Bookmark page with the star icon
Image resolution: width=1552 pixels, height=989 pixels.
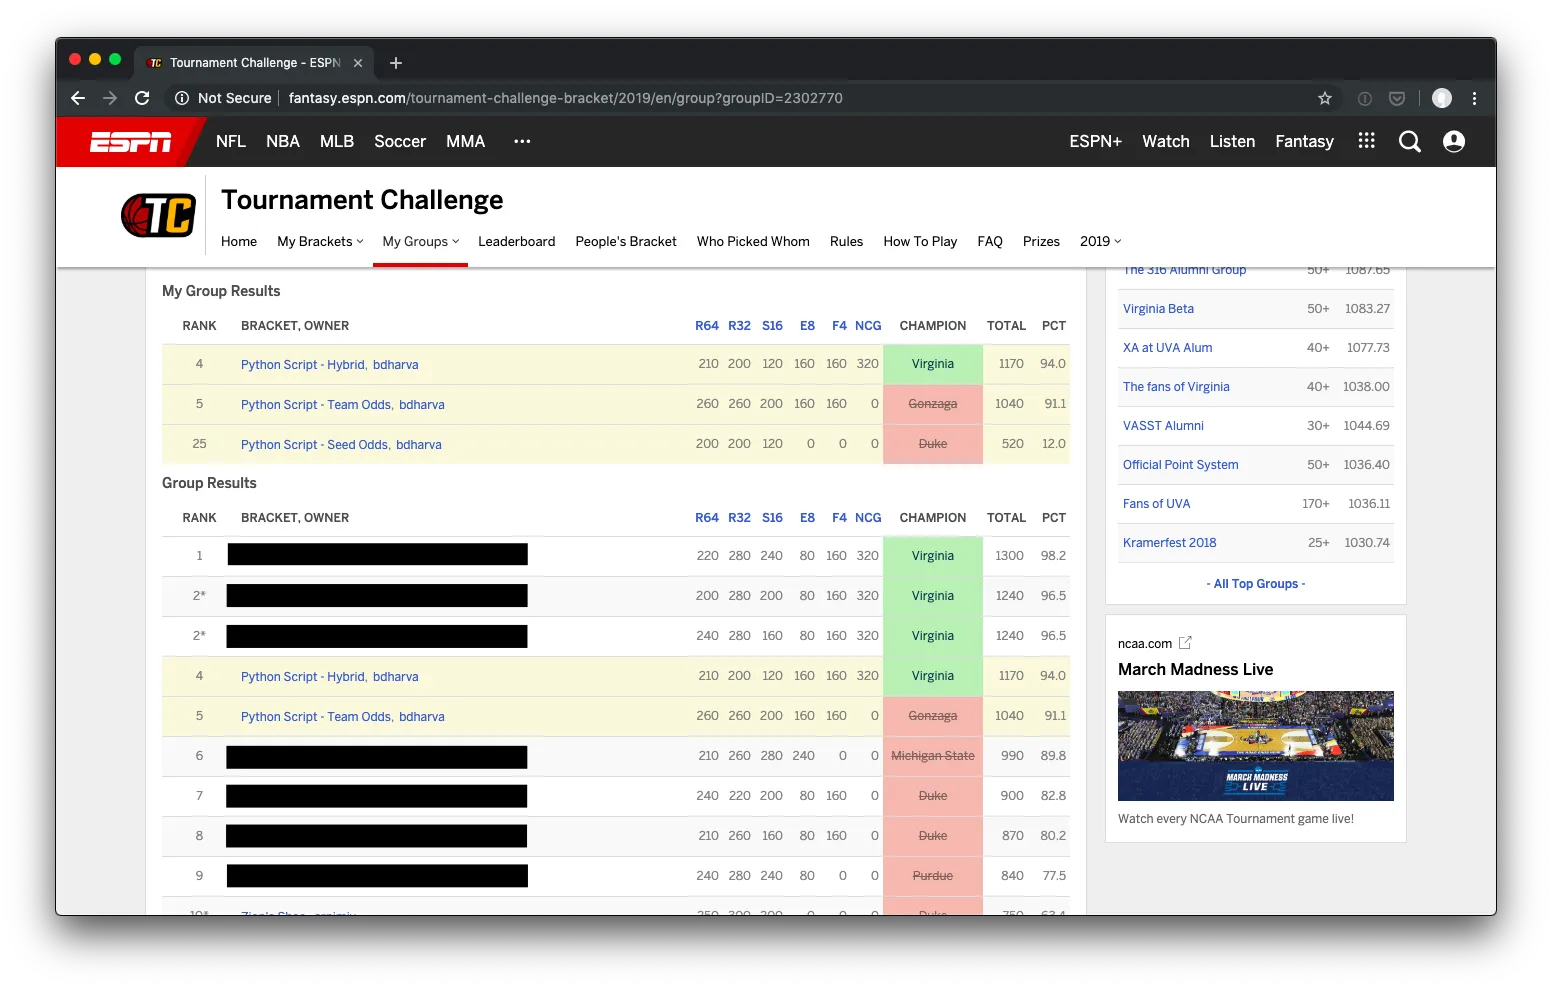click(x=1325, y=98)
